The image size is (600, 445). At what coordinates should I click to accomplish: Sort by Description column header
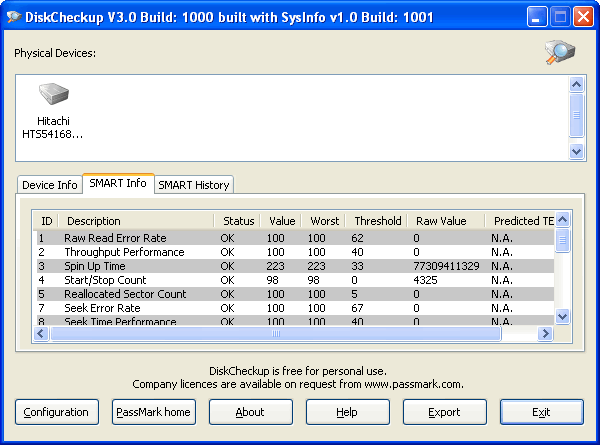[x=136, y=221]
